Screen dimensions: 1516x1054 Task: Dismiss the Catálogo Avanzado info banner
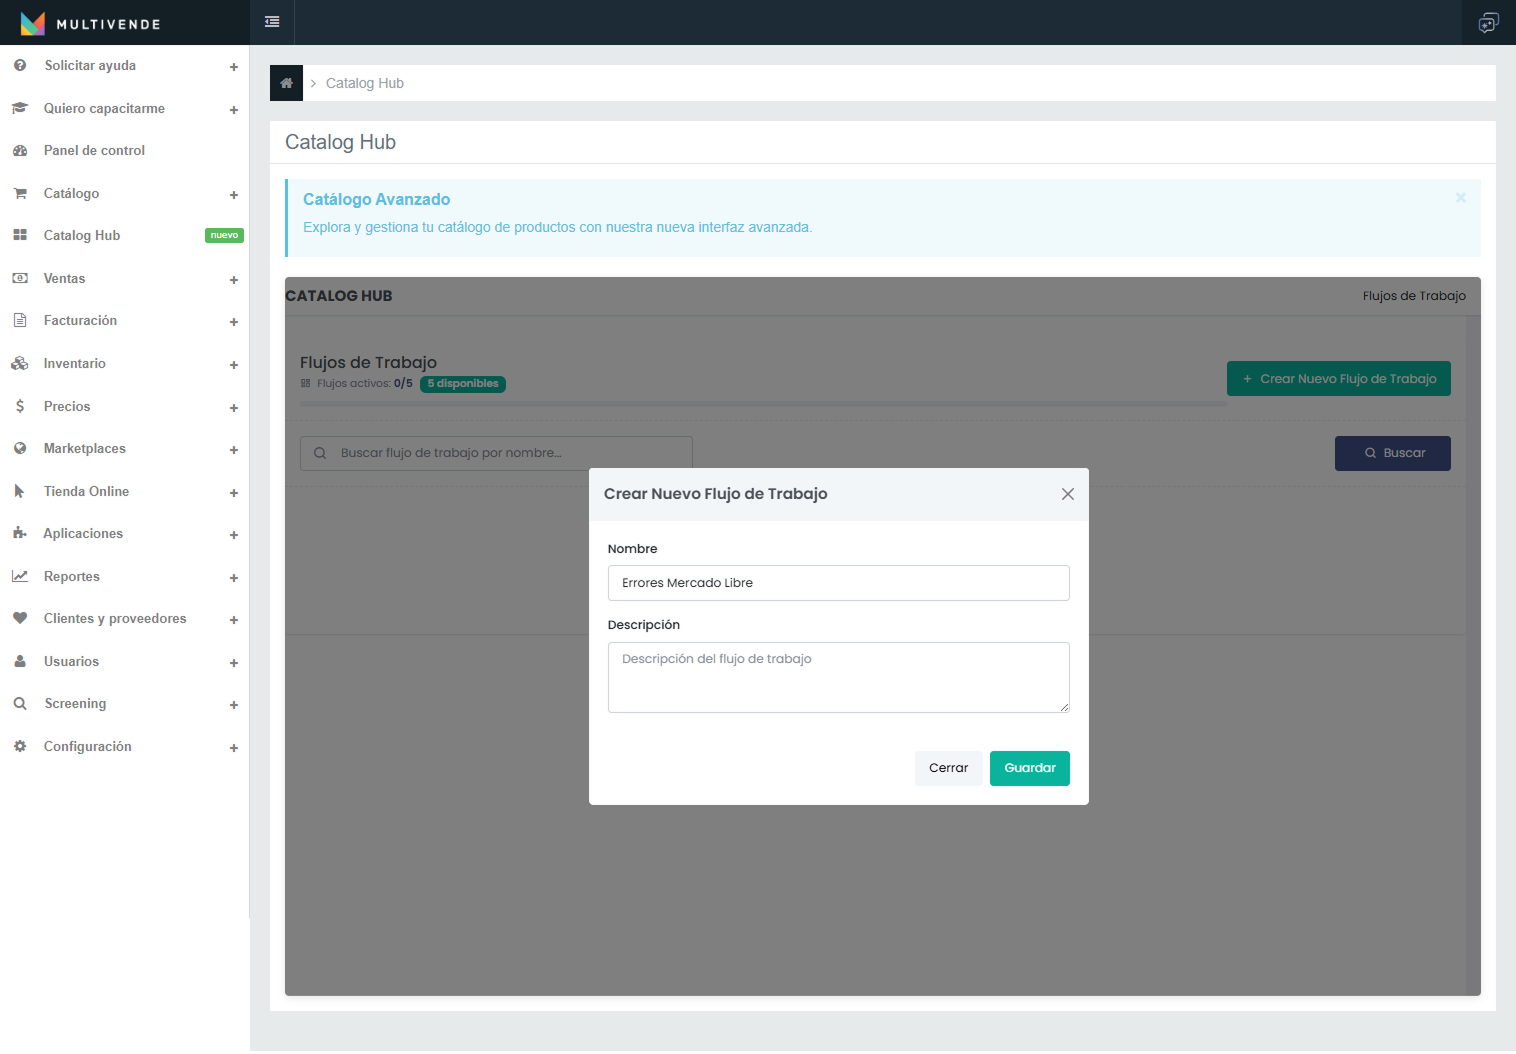[1460, 198]
